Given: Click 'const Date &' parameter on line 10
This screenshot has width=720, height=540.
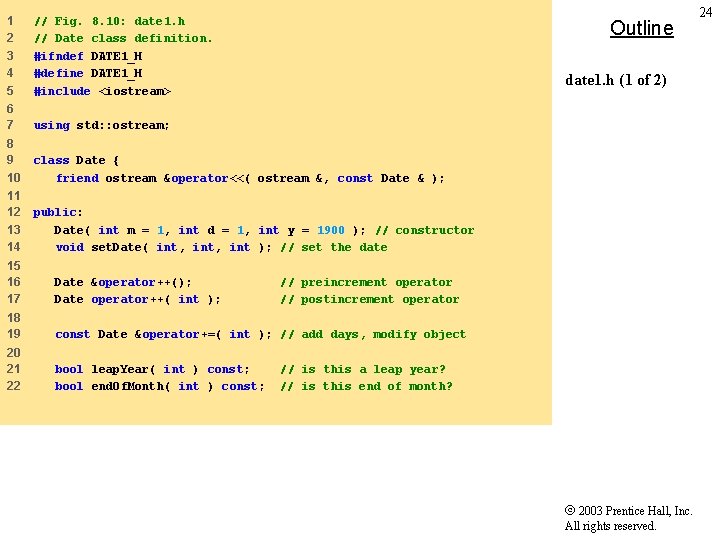Looking at the screenshot, I should [381, 178].
